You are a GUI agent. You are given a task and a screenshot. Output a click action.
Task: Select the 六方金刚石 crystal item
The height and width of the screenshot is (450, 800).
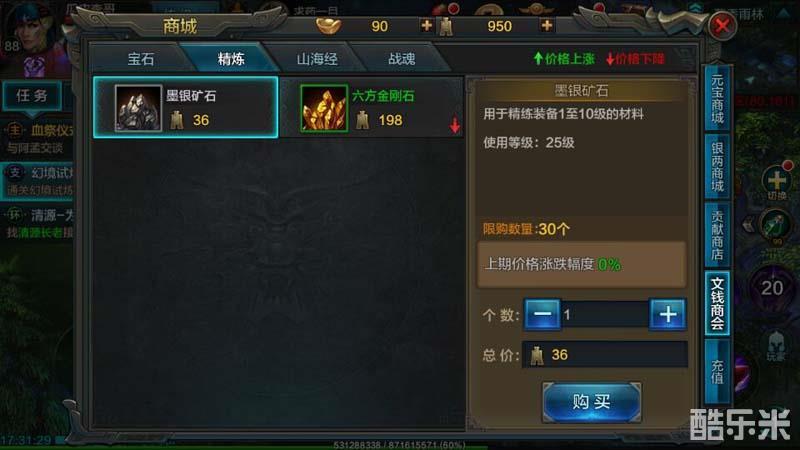[372, 108]
